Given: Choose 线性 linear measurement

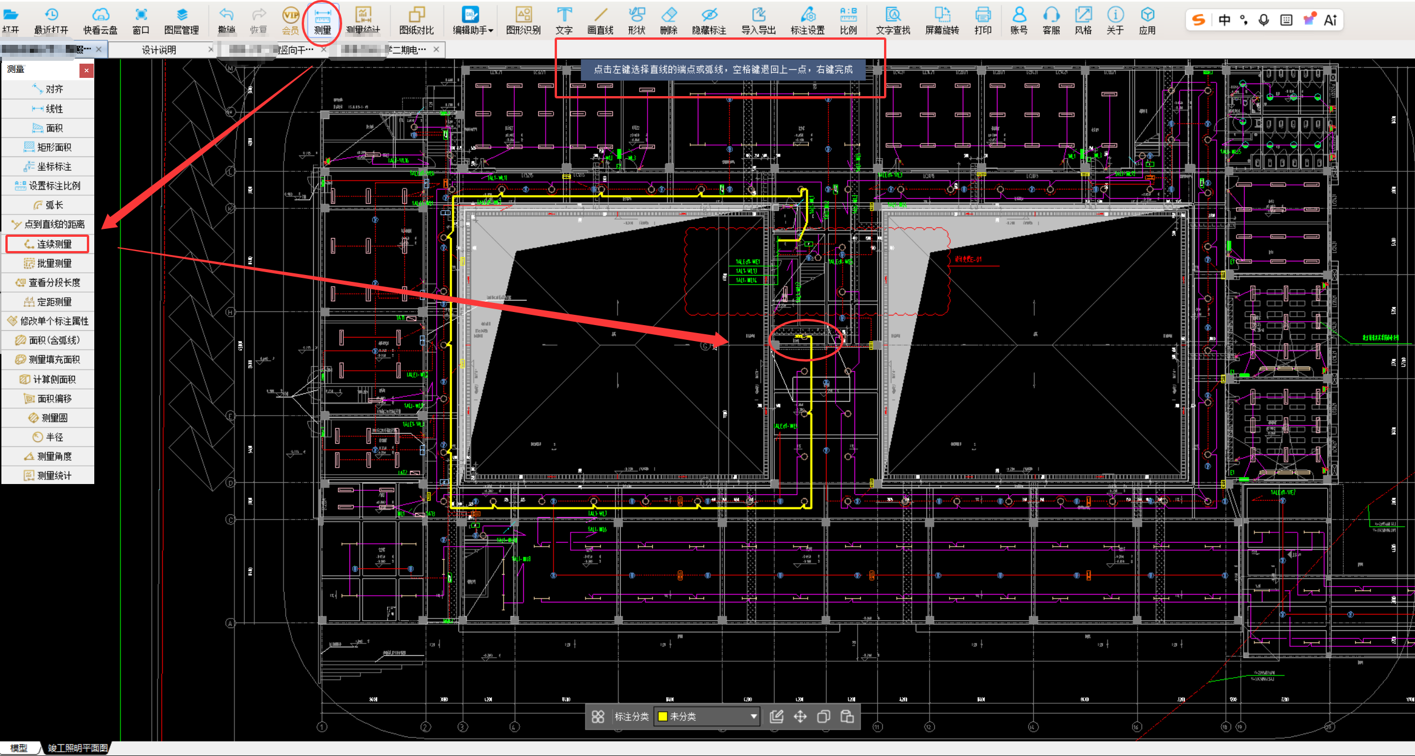Looking at the screenshot, I should pos(47,108).
